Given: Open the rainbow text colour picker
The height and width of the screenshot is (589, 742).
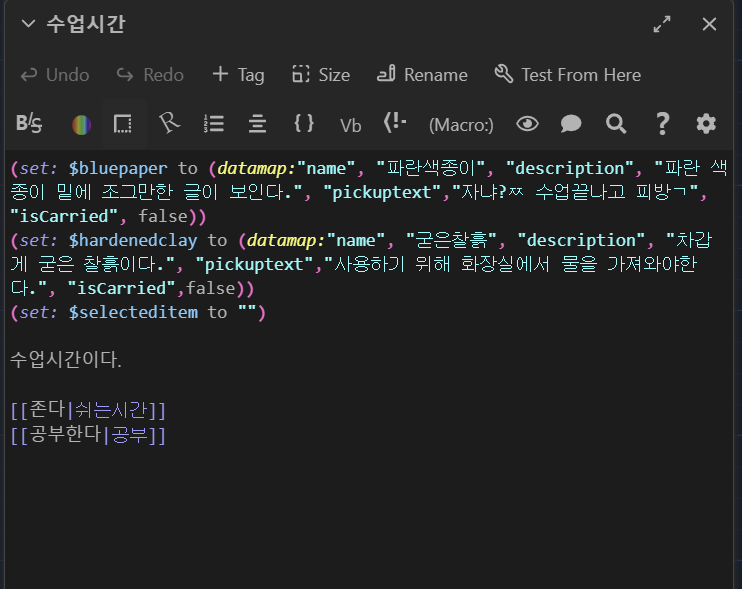Looking at the screenshot, I should (x=81, y=125).
